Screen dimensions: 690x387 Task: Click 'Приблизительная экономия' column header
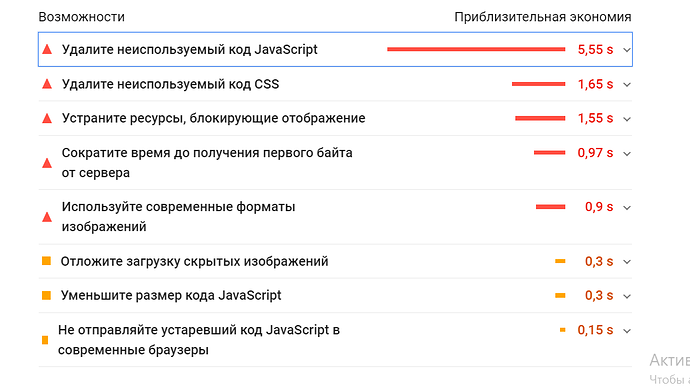pyautogui.click(x=543, y=17)
